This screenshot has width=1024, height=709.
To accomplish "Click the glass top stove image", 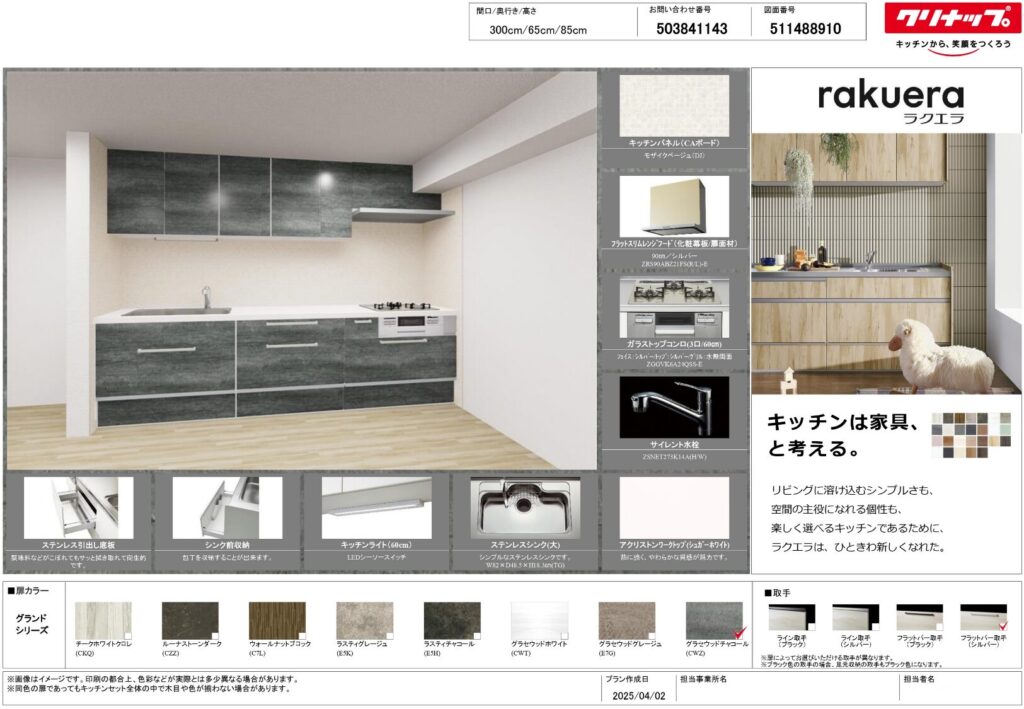I will [x=673, y=308].
